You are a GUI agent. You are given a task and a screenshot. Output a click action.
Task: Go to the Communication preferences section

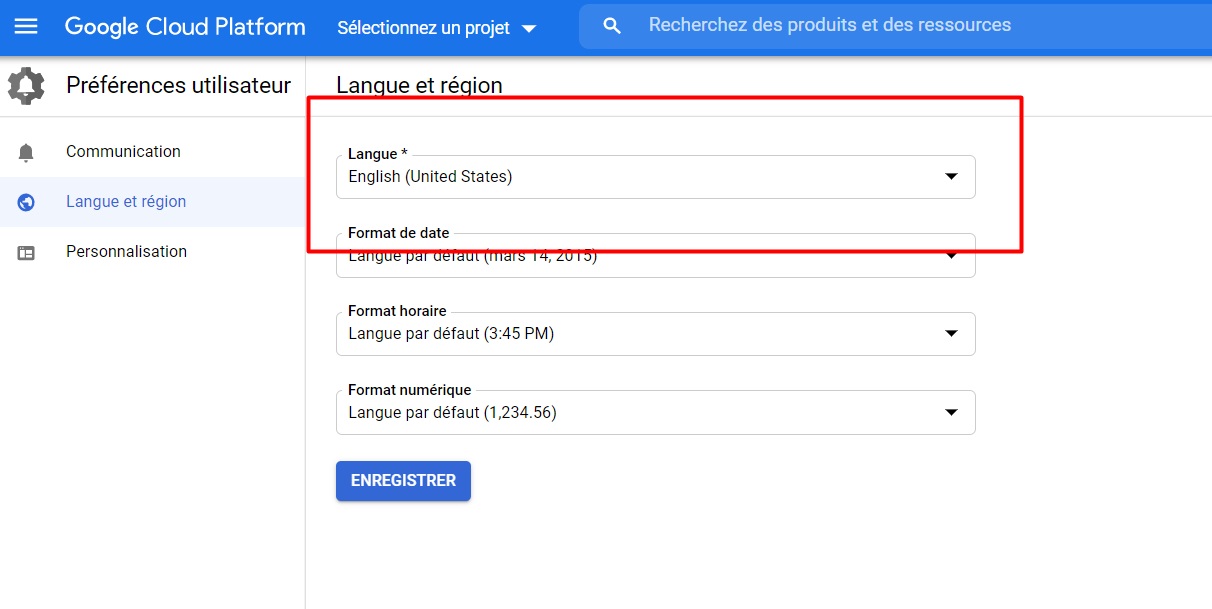tap(123, 152)
